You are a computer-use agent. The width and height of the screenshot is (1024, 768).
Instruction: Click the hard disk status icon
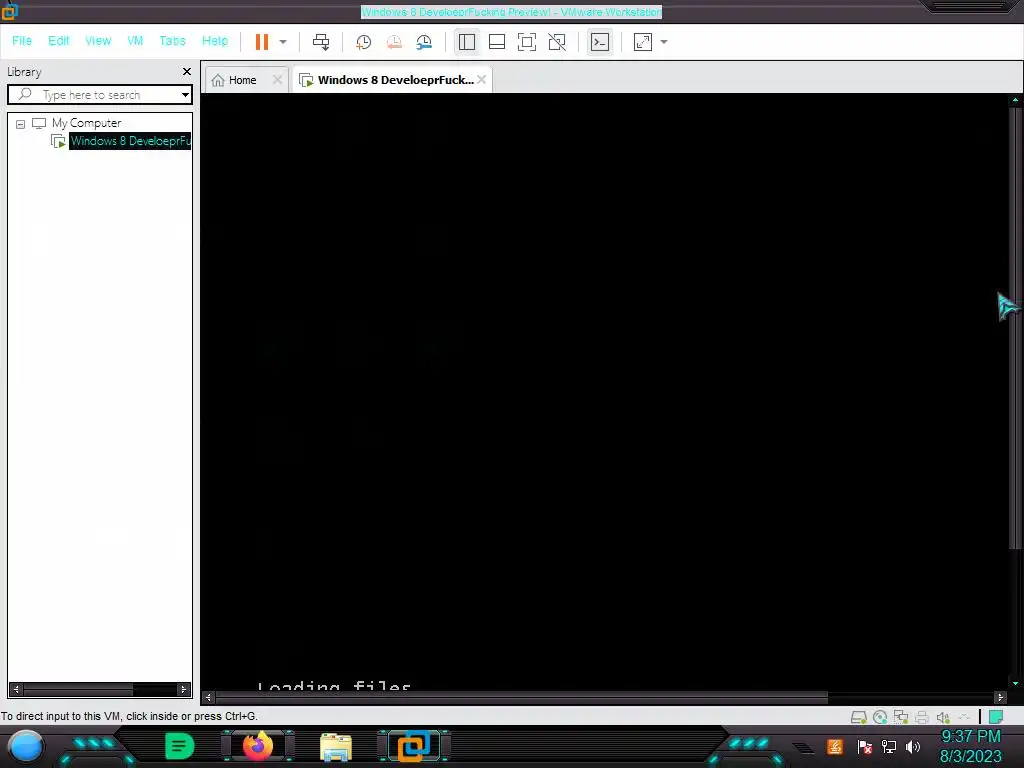858,718
